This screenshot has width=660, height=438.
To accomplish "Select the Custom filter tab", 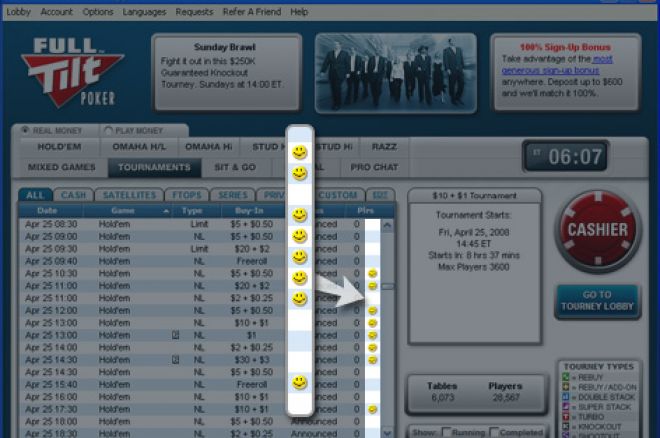I will click(x=338, y=195).
